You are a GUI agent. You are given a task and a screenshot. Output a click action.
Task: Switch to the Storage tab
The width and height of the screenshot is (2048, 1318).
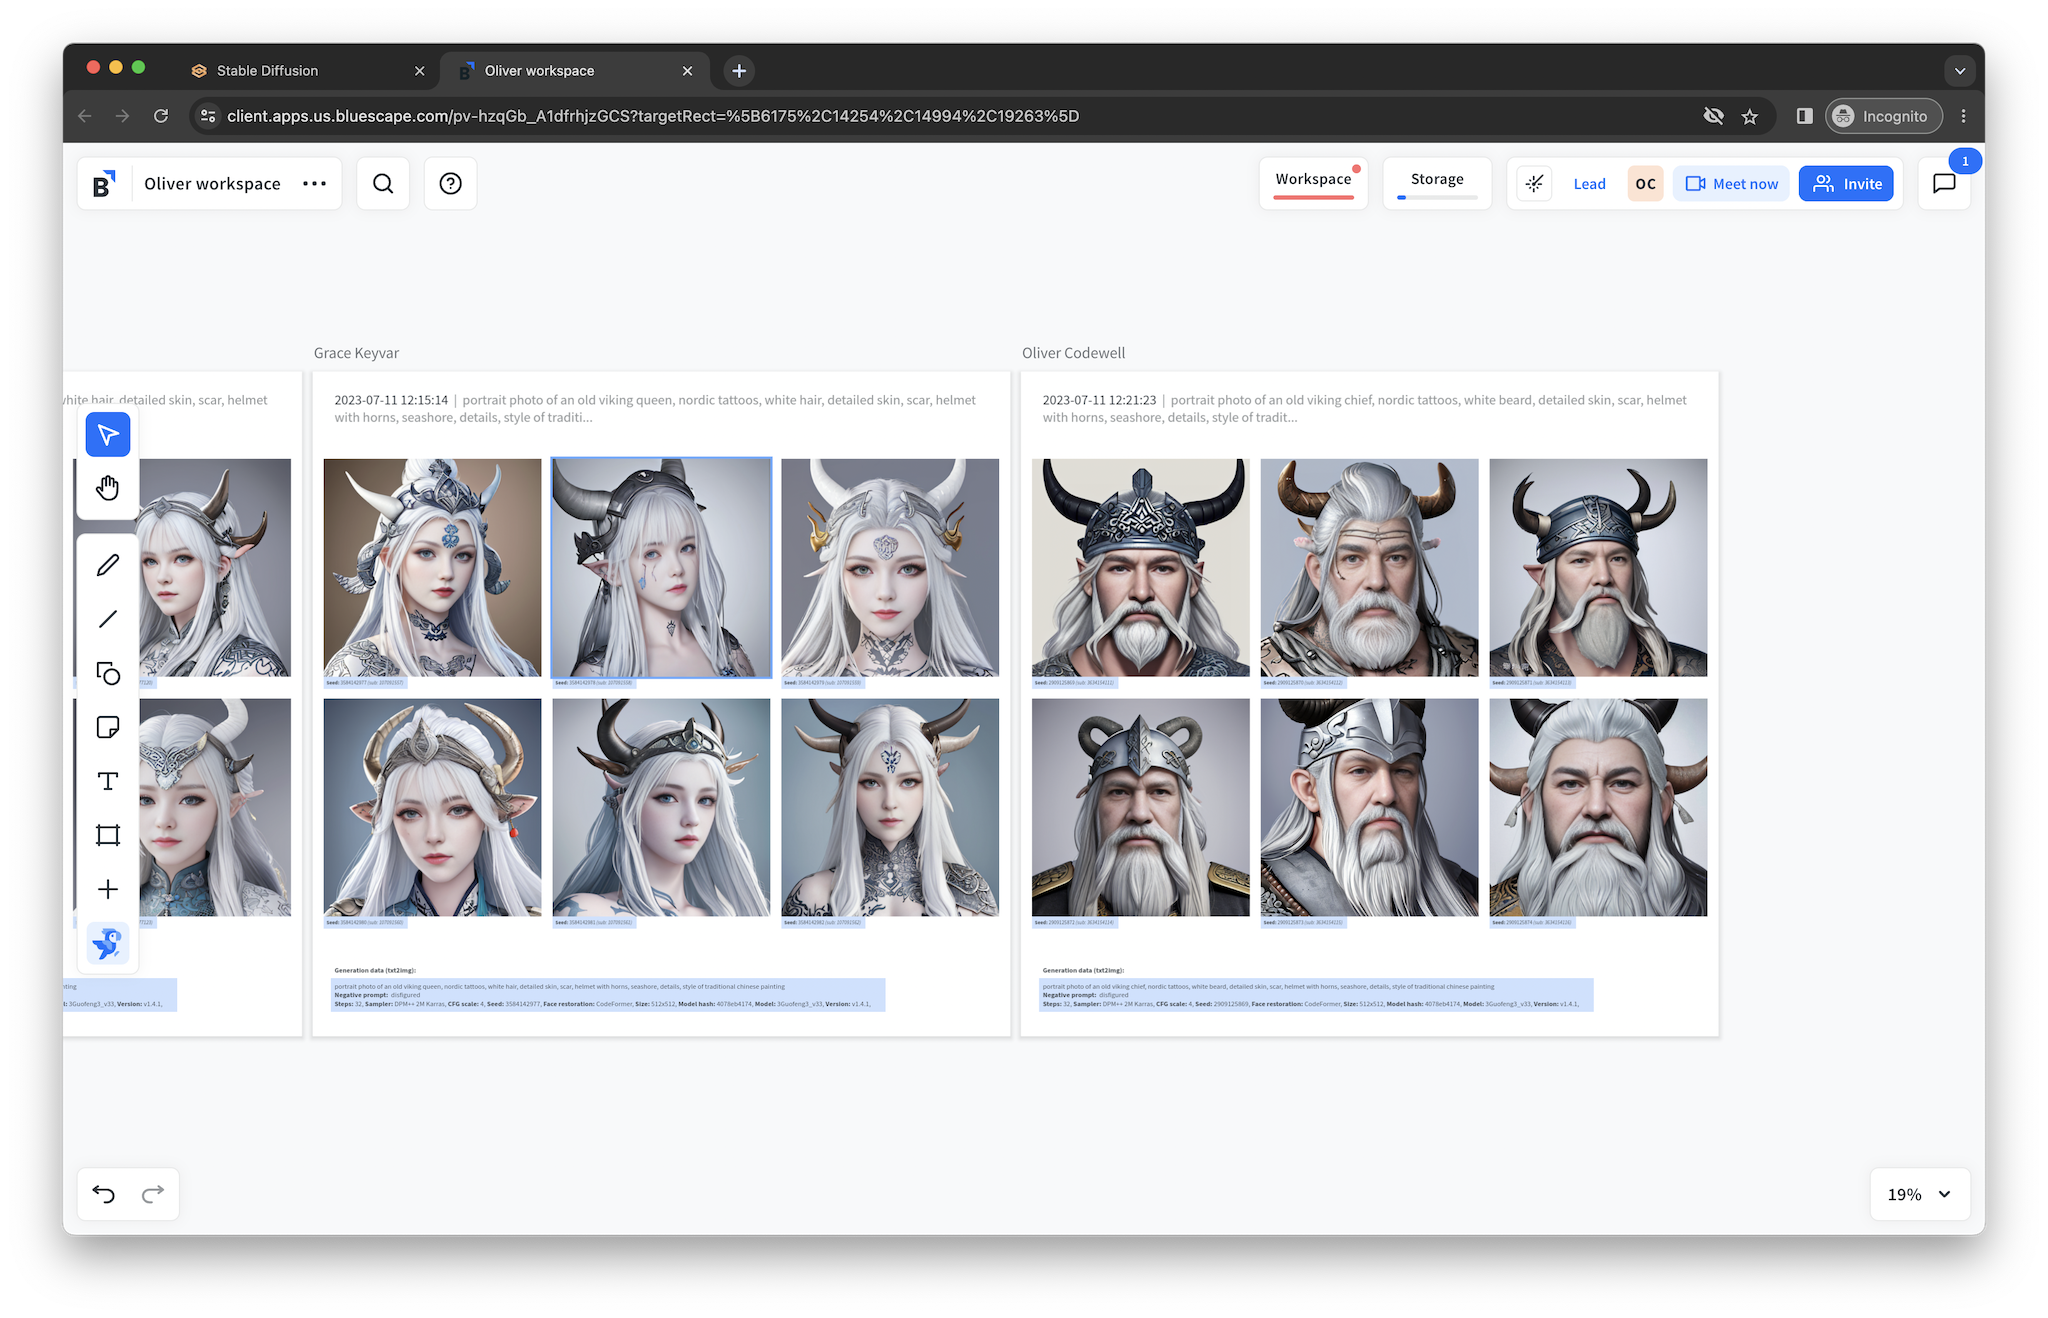1437,179
